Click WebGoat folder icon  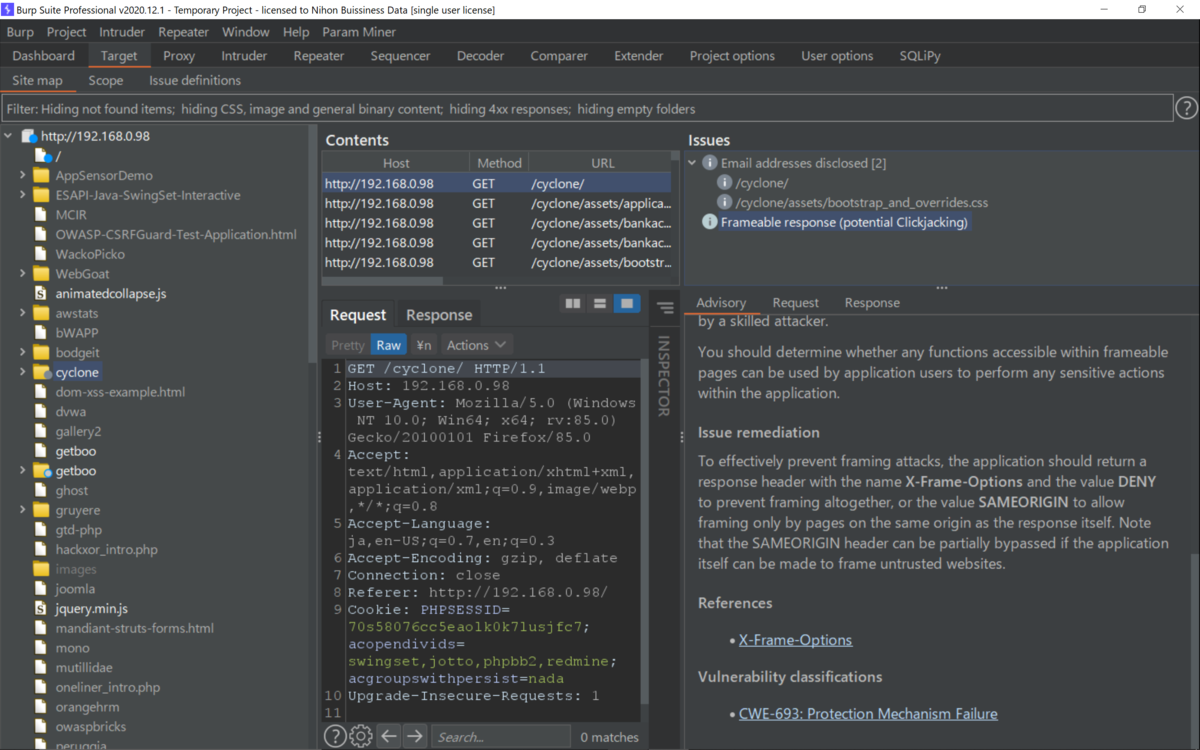point(41,274)
